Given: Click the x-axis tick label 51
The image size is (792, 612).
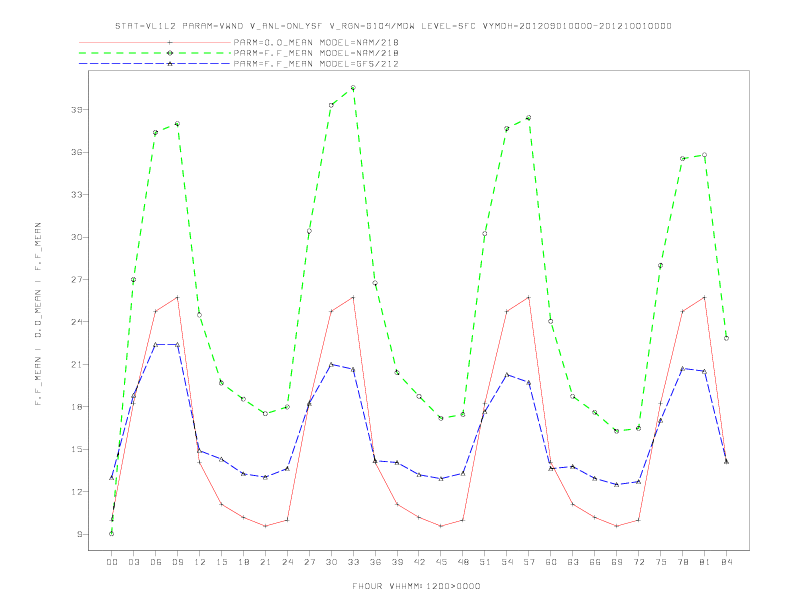Looking at the screenshot, I should click(x=485, y=562).
